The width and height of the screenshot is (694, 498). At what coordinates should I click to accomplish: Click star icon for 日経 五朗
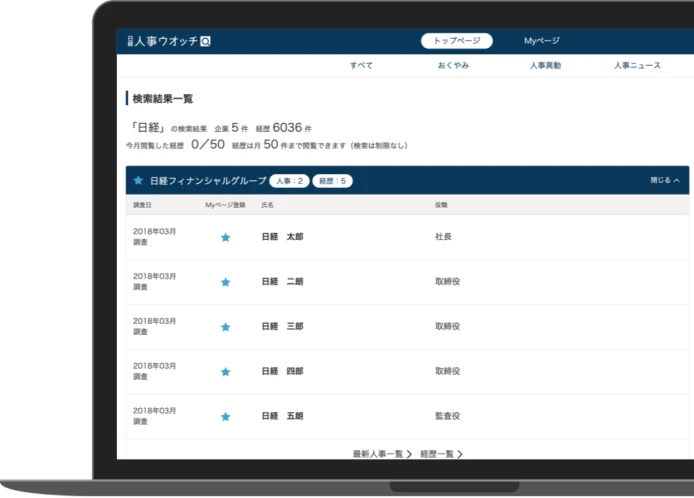tap(225, 416)
